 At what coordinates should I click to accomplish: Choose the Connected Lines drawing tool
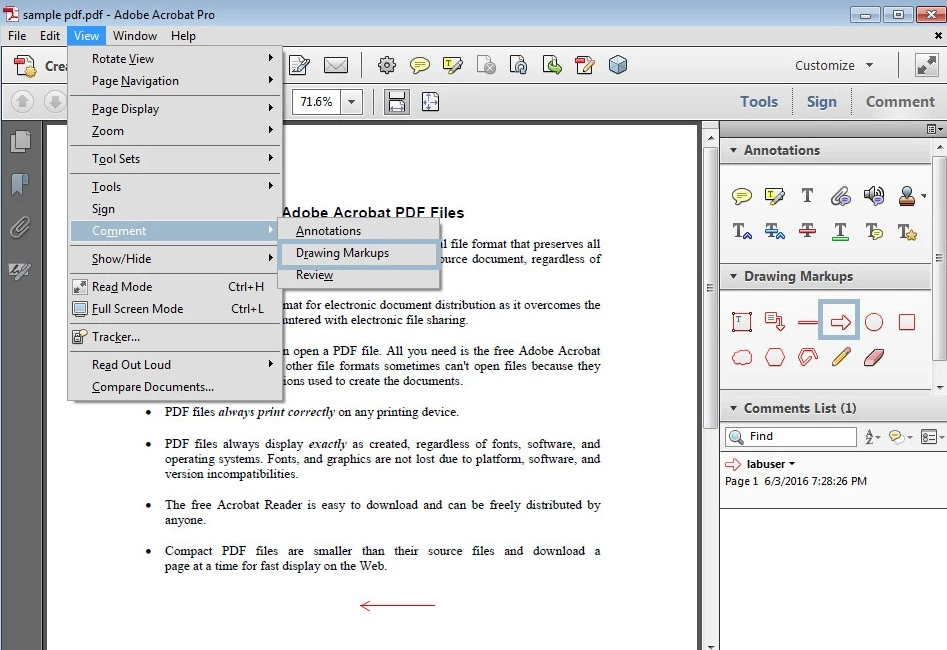click(x=807, y=357)
